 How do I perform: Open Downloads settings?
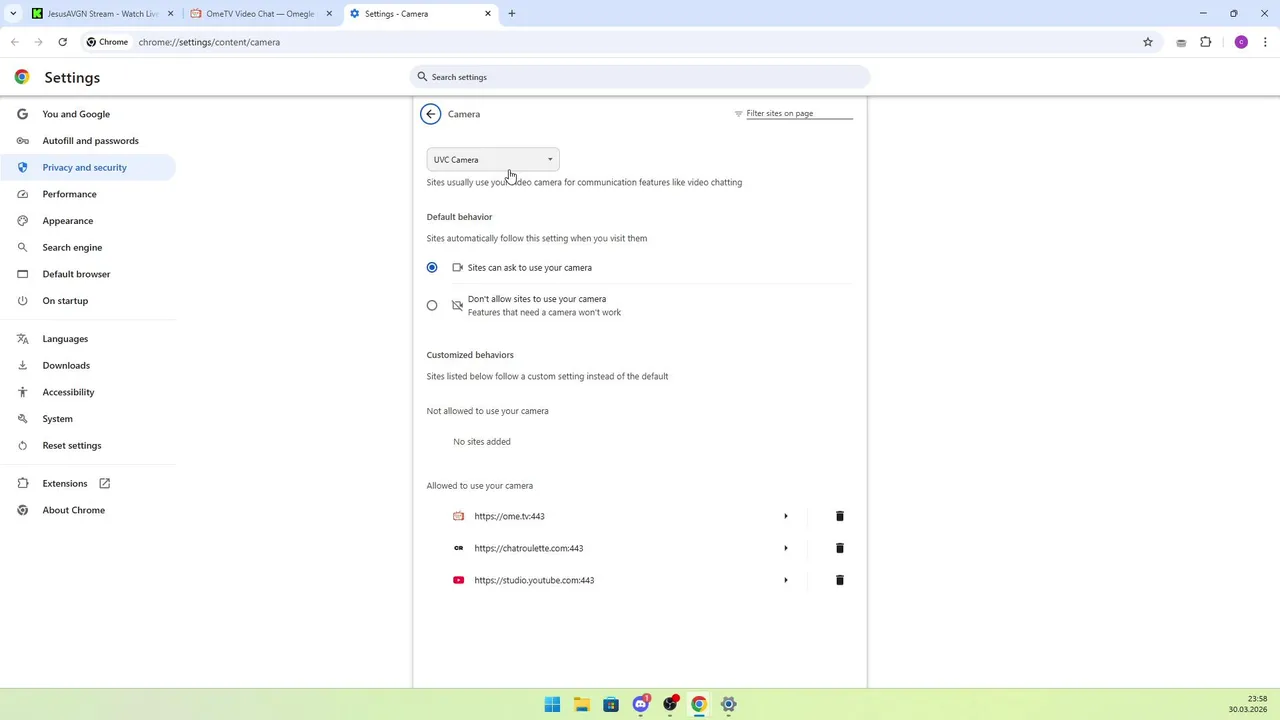click(66, 365)
